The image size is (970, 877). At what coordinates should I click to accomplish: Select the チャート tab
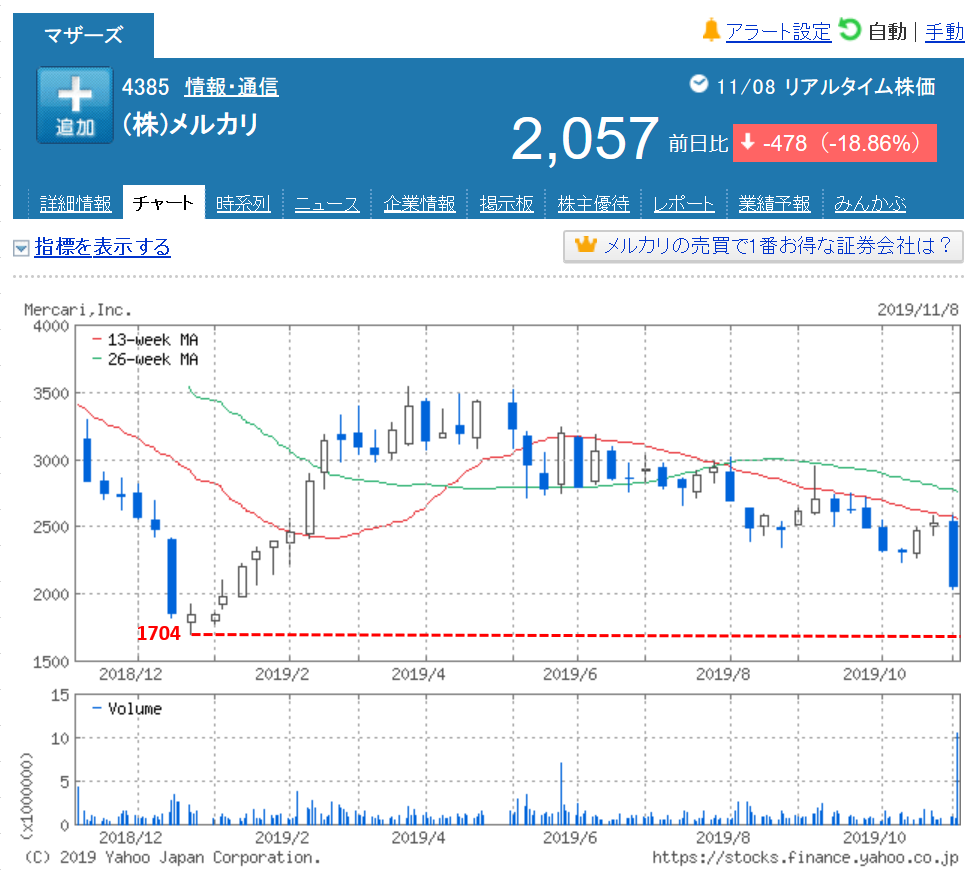pyautogui.click(x=163, y=203)
